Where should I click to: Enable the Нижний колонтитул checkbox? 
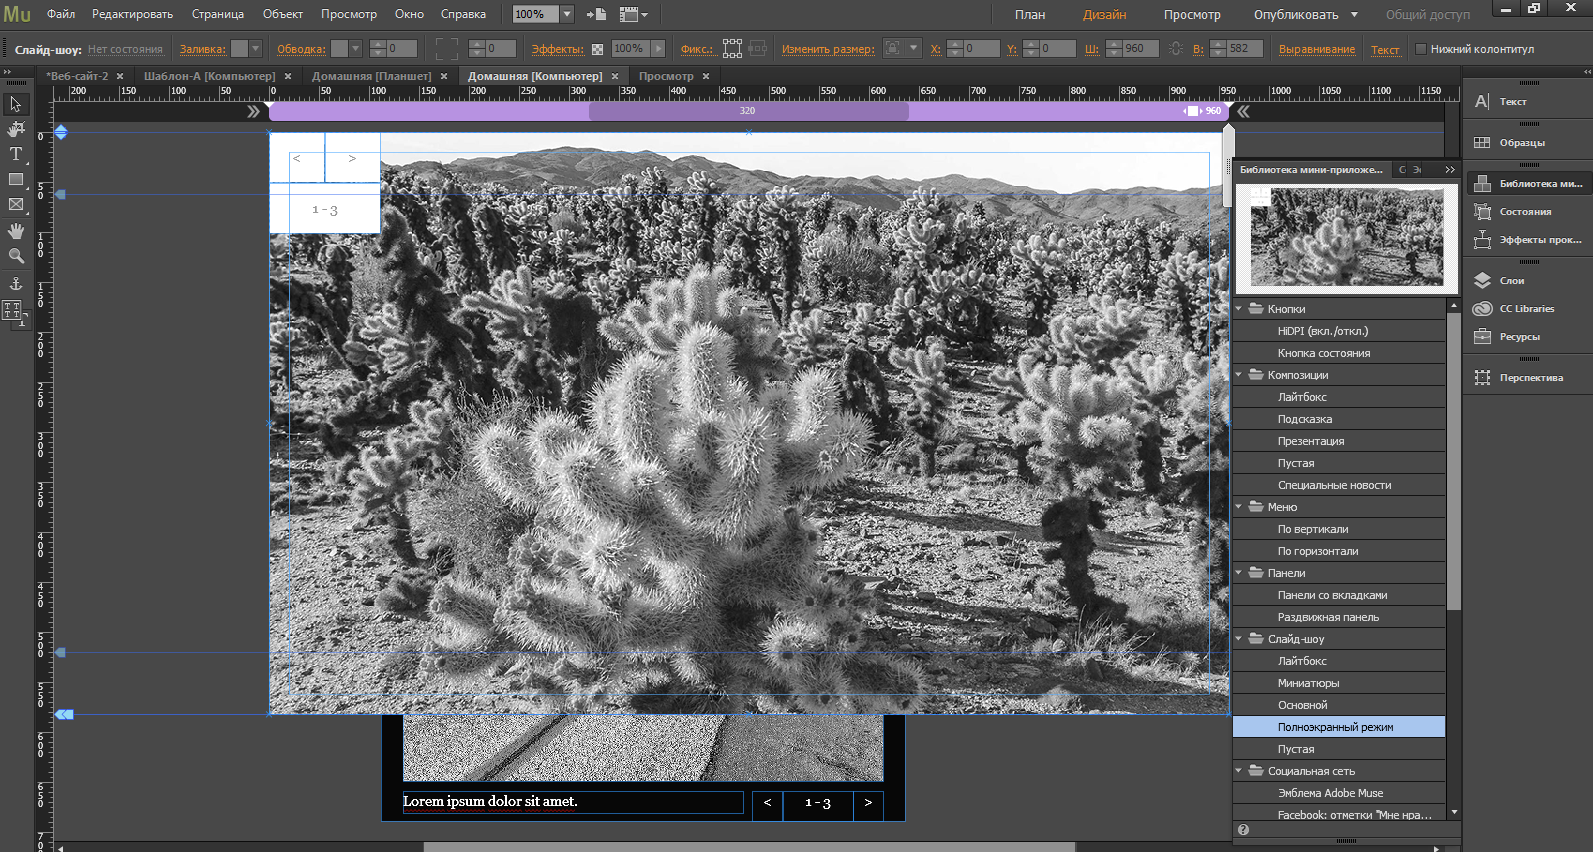click(x=1421, y=49)
